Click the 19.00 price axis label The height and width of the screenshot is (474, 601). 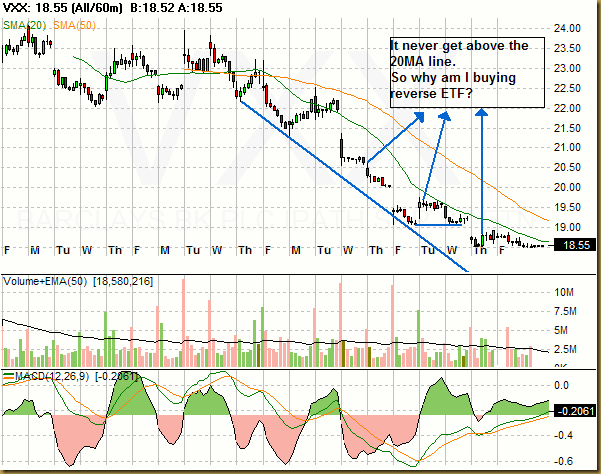point(567,227)
